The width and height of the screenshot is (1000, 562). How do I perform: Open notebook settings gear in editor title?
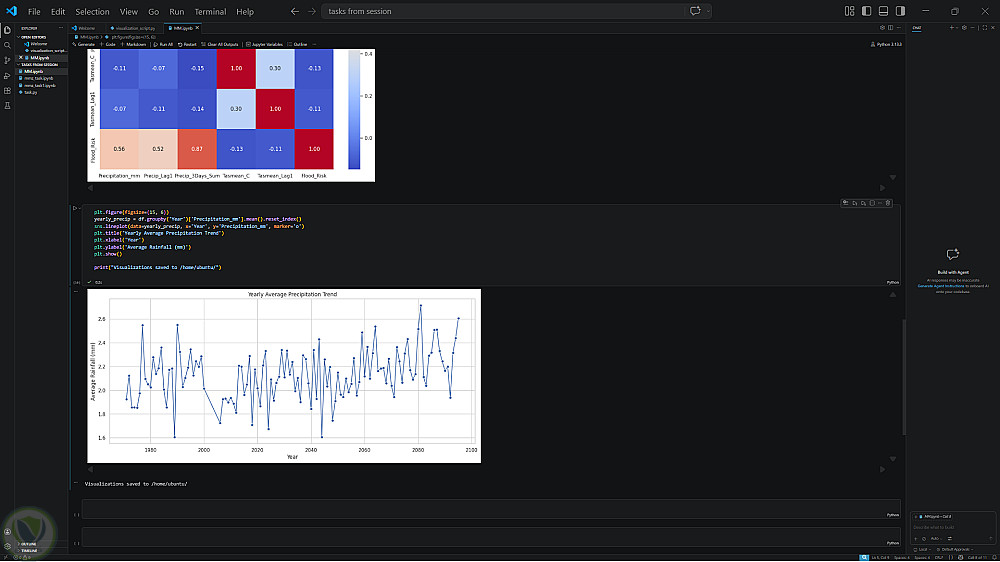tap(883, 28)
